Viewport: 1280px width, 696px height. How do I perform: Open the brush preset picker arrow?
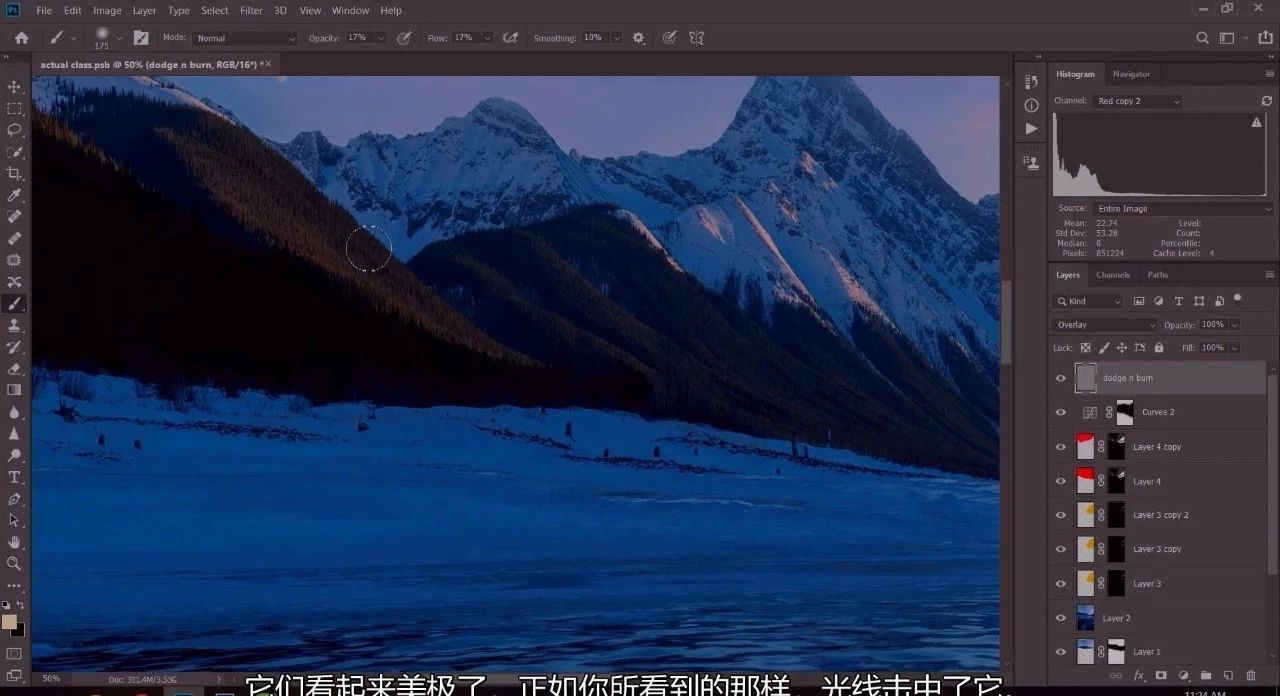click(119, 38)
